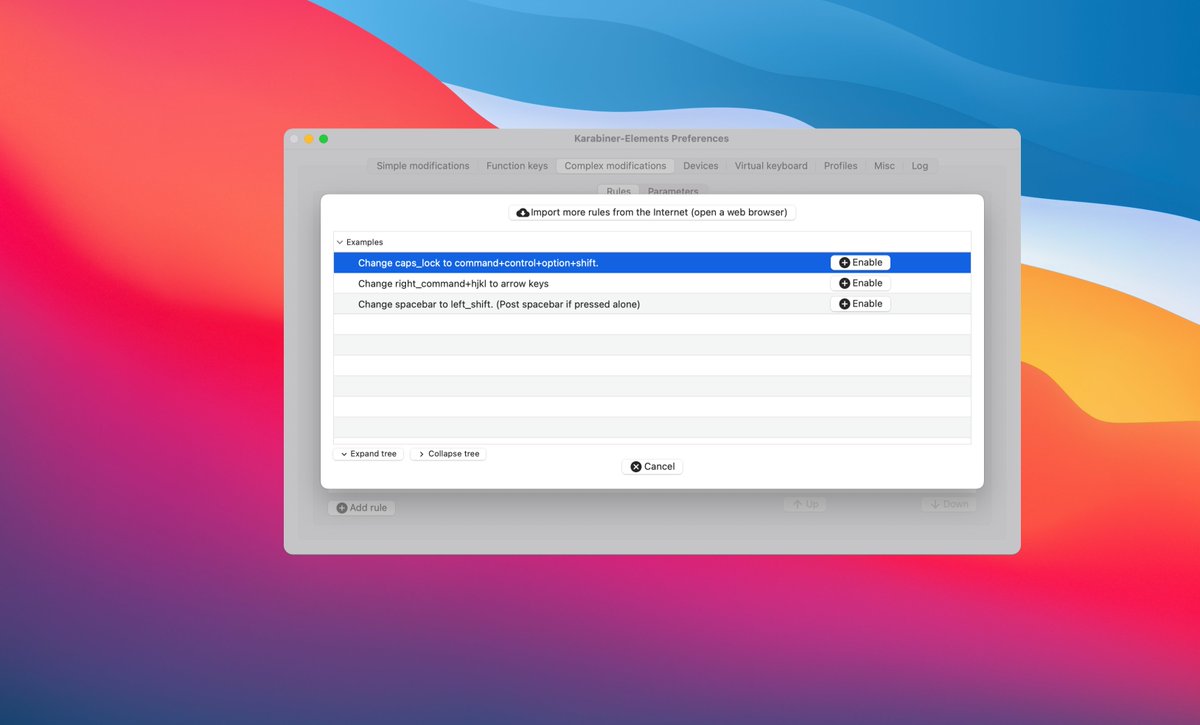The height and width of the screenshot is (725, 1200).
Task: Select the right_command+hjkl to arrow keys row
Action: [652, 283]
